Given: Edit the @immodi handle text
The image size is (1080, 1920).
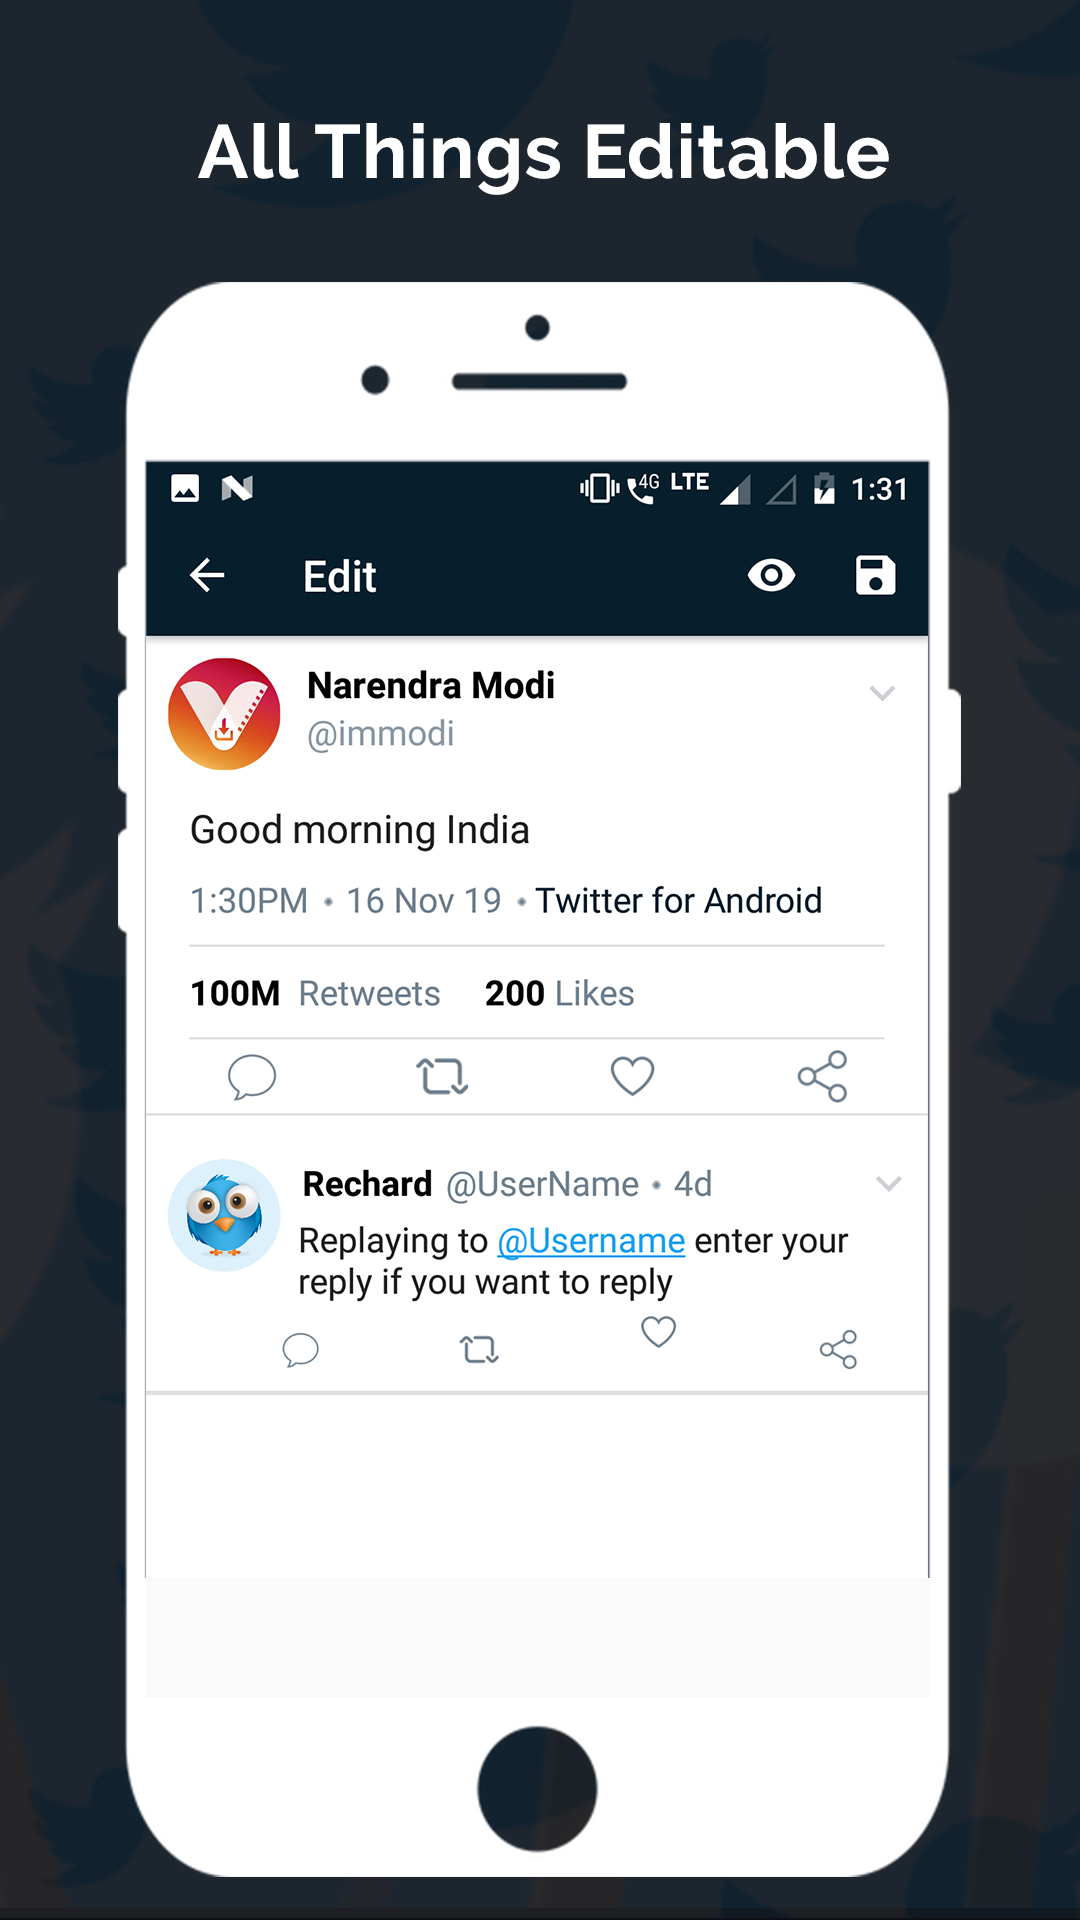Looking at the screenshot, I should pos(380,734).
